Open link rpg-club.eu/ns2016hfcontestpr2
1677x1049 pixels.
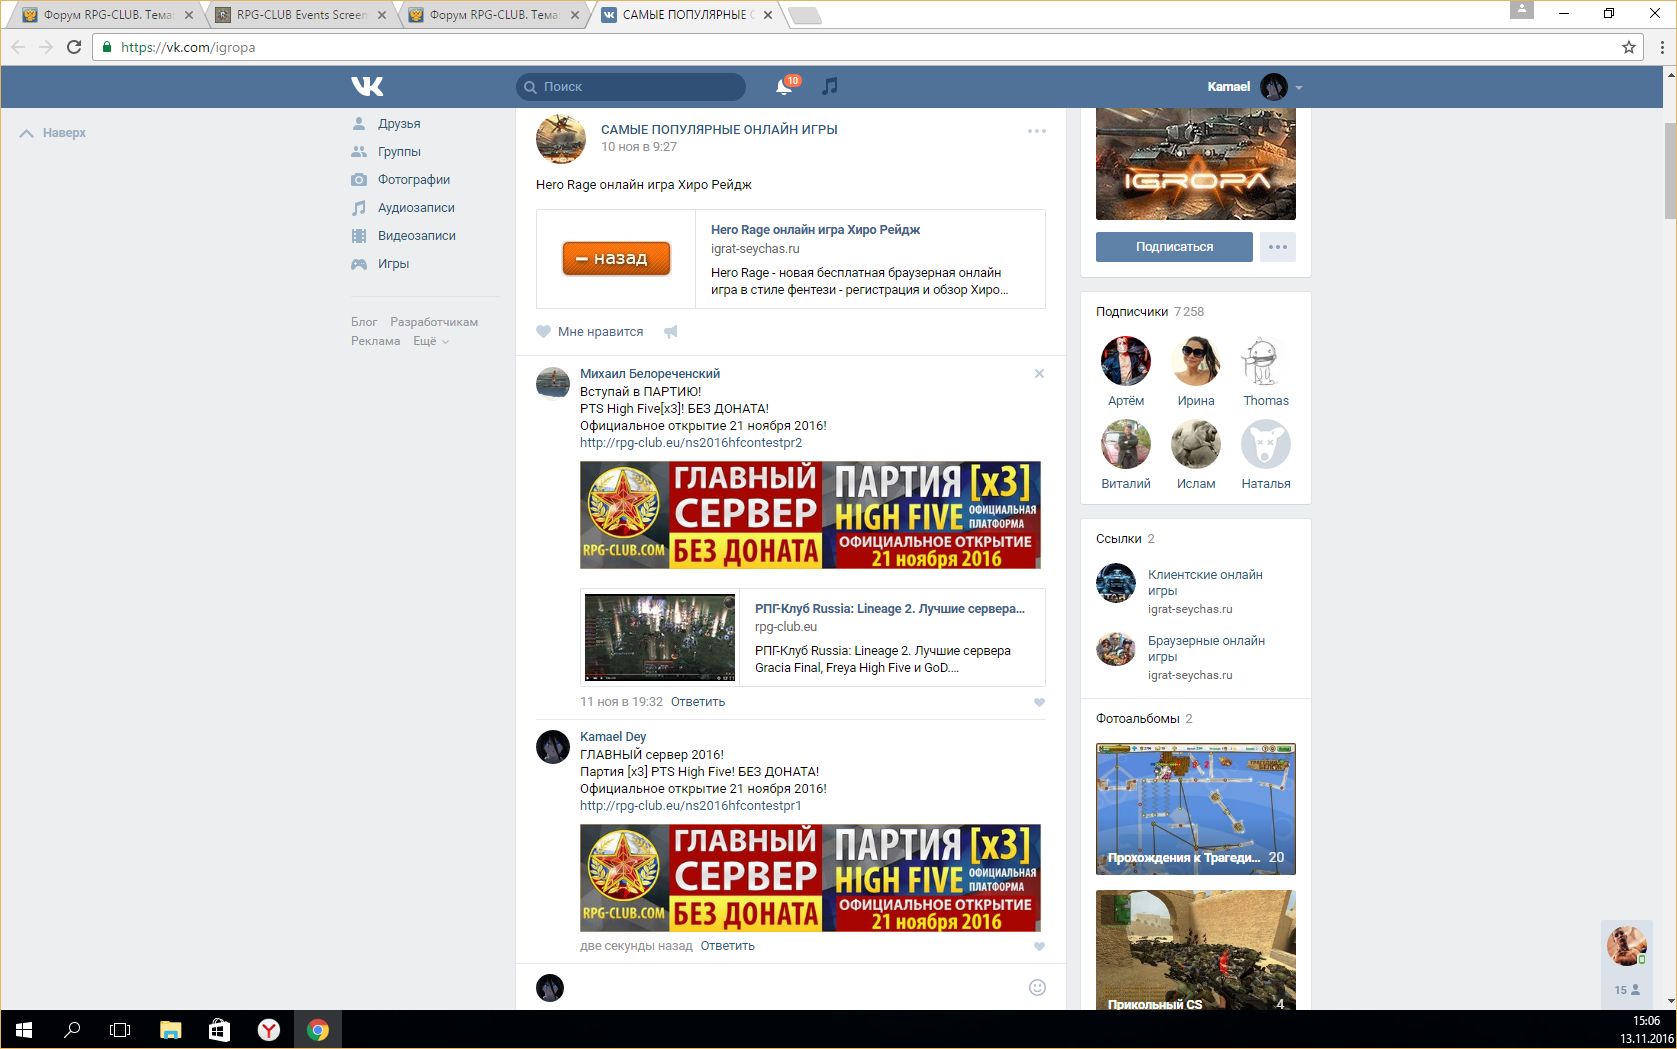[x=691, y=443]
